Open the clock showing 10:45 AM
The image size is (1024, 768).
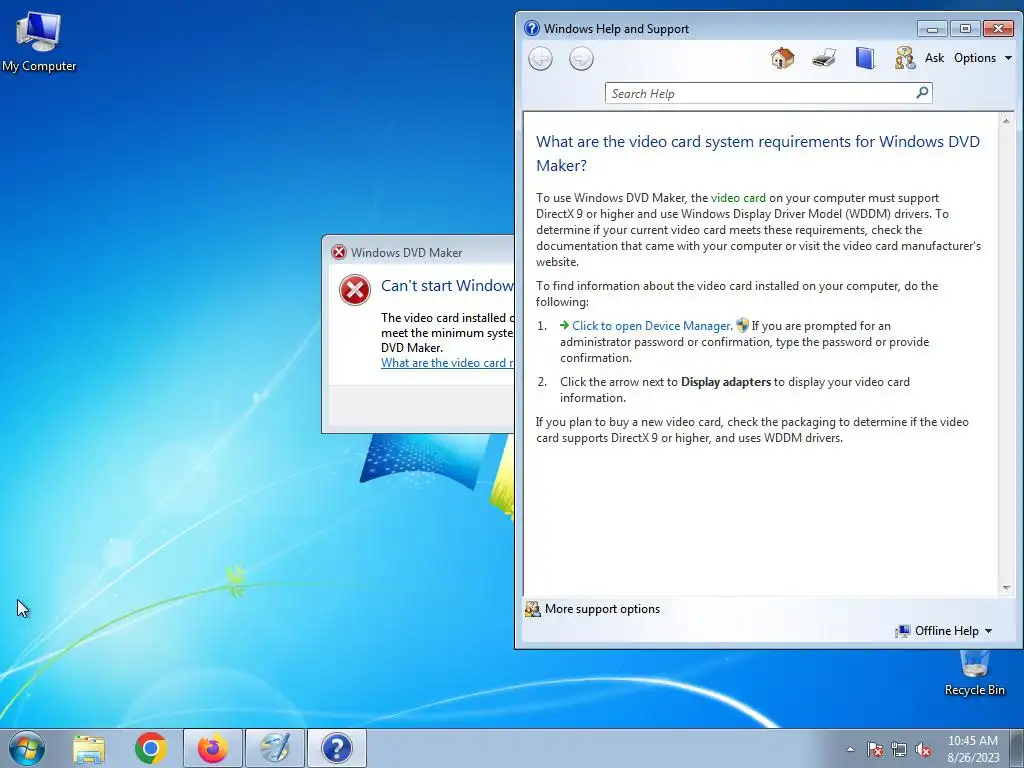pos(973,749)
